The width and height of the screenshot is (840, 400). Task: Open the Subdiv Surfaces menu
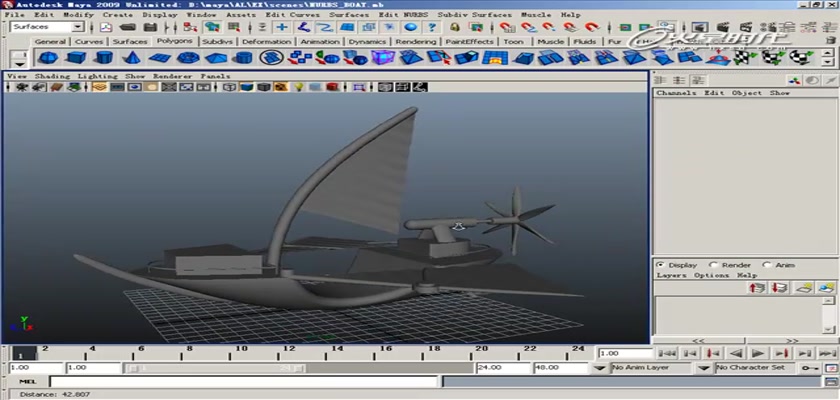pos(474,15)
